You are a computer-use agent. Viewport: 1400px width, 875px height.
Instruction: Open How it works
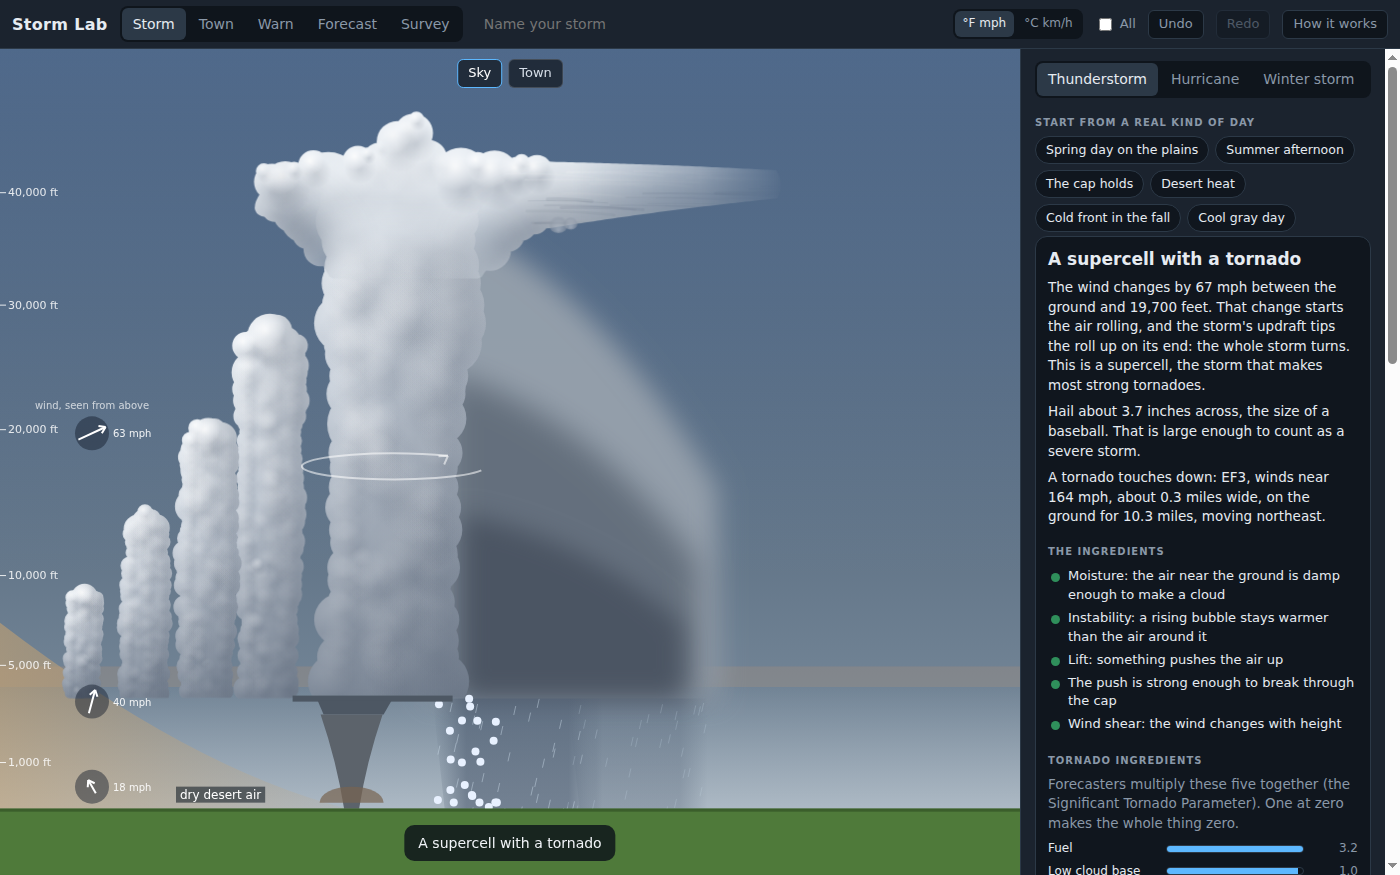pos(1335,24)
